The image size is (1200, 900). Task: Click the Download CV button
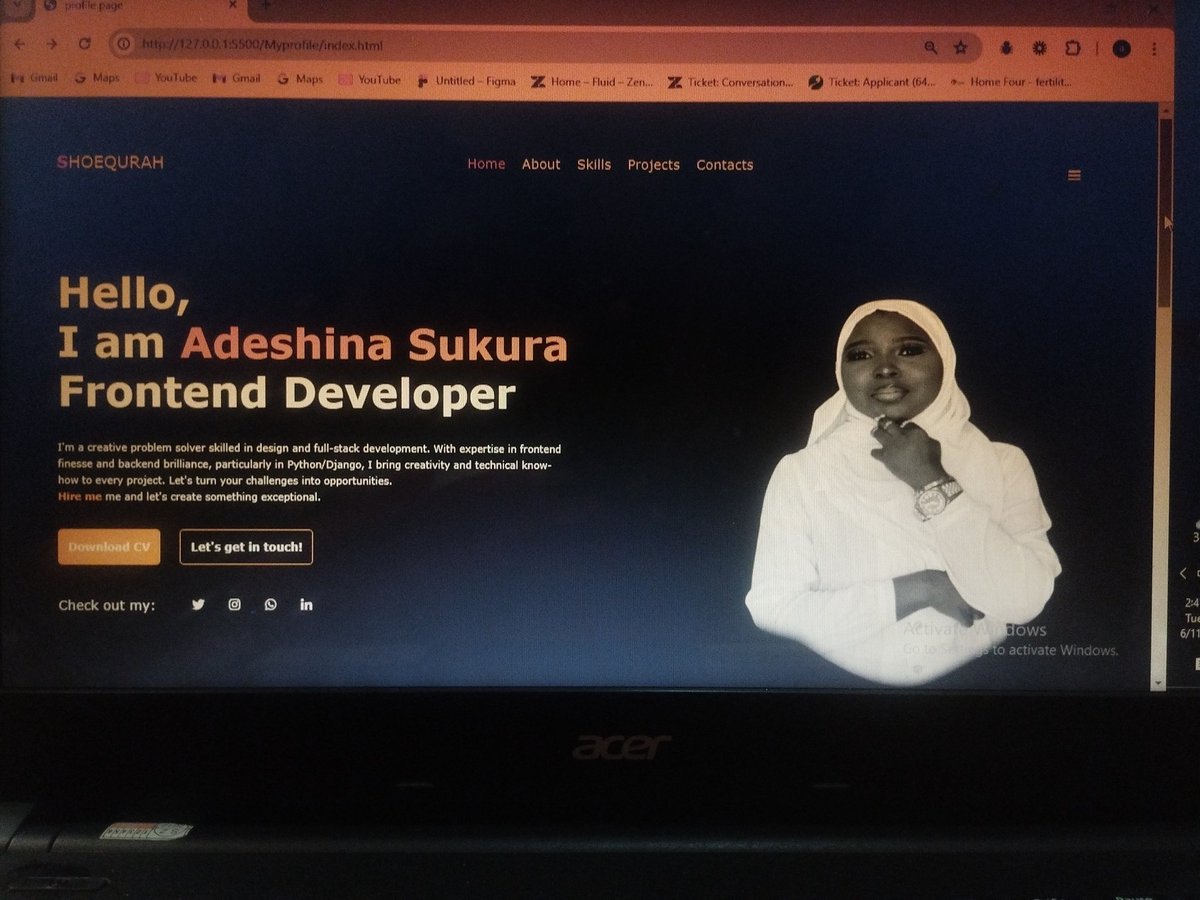pos(108,546)
